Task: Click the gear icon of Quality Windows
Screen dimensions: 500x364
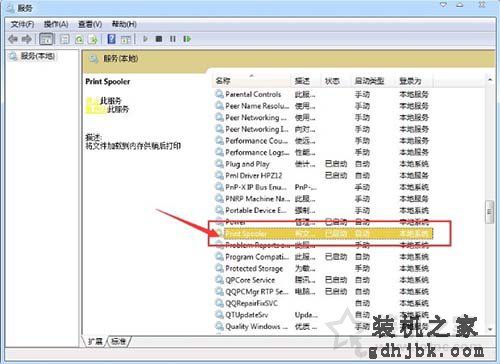Action: 219,326
